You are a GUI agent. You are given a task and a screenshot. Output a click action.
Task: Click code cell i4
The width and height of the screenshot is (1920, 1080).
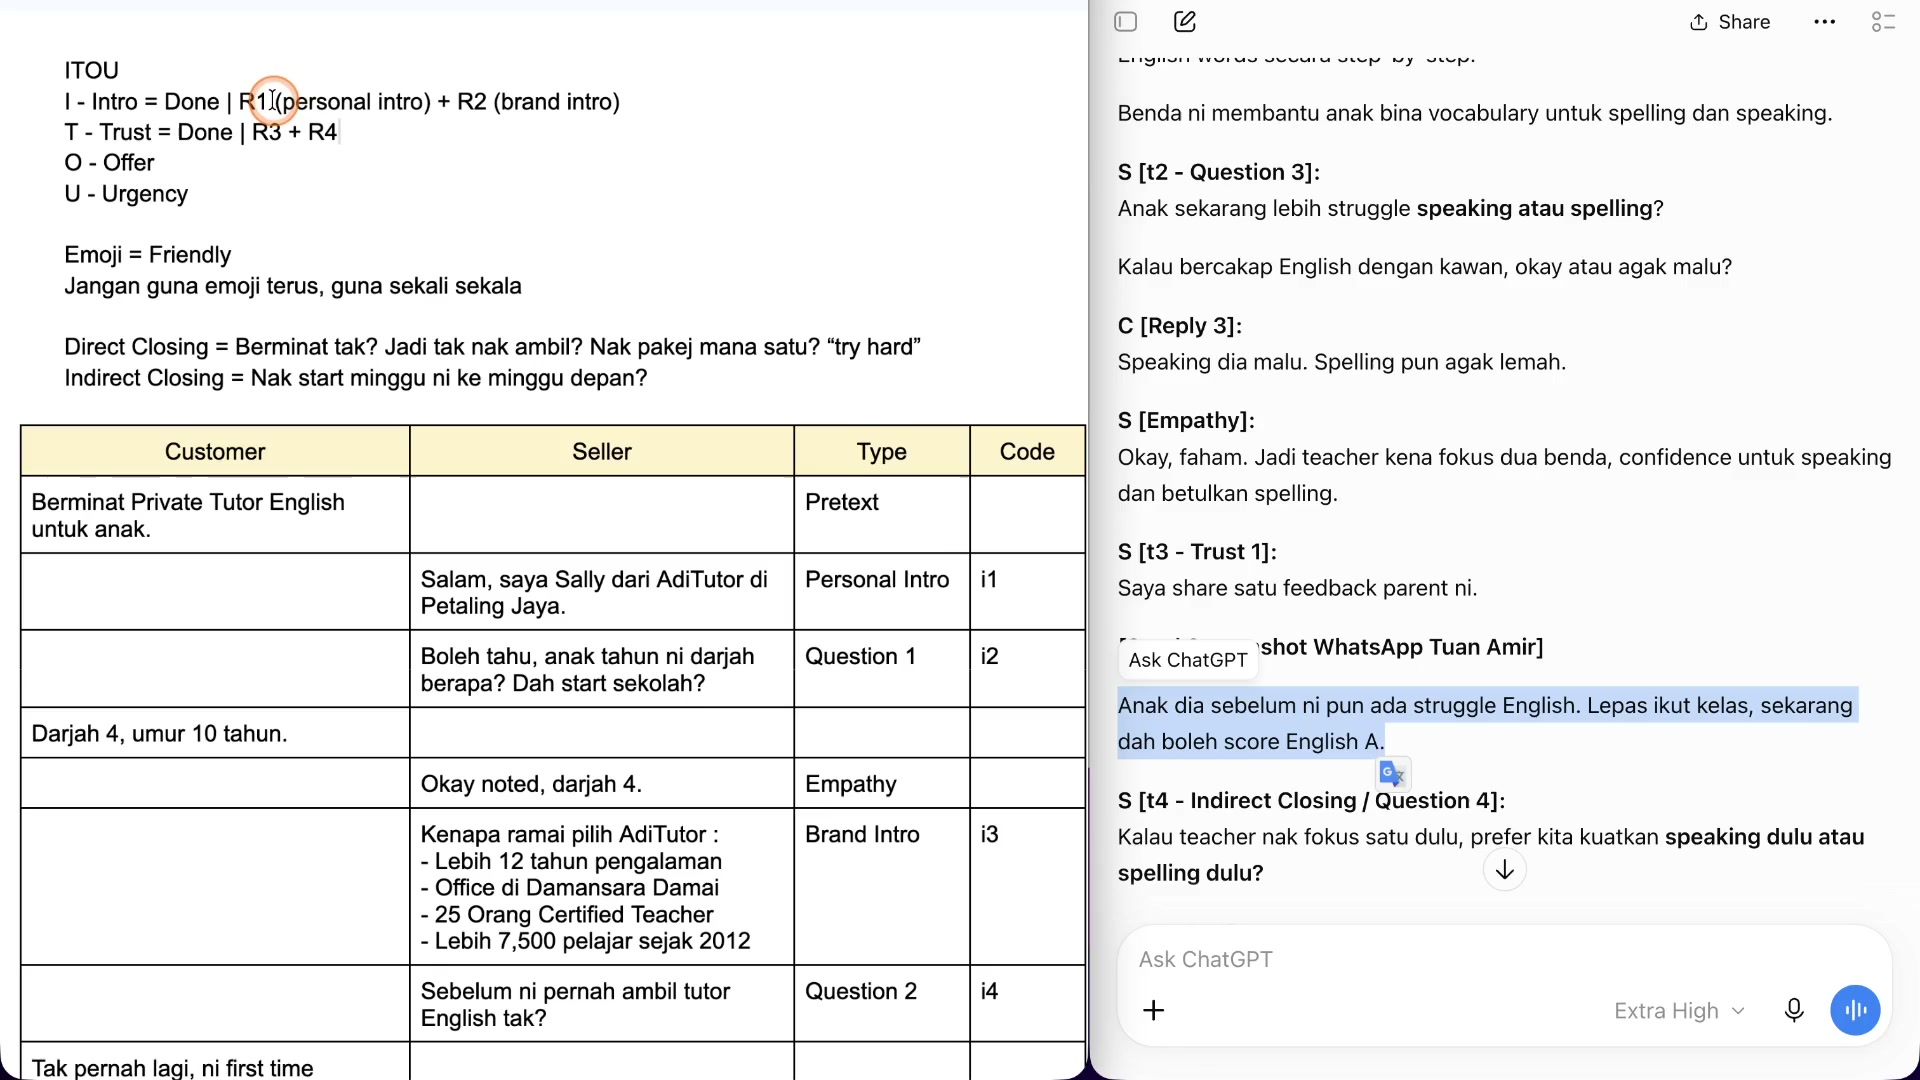tap(1027, 1004)
